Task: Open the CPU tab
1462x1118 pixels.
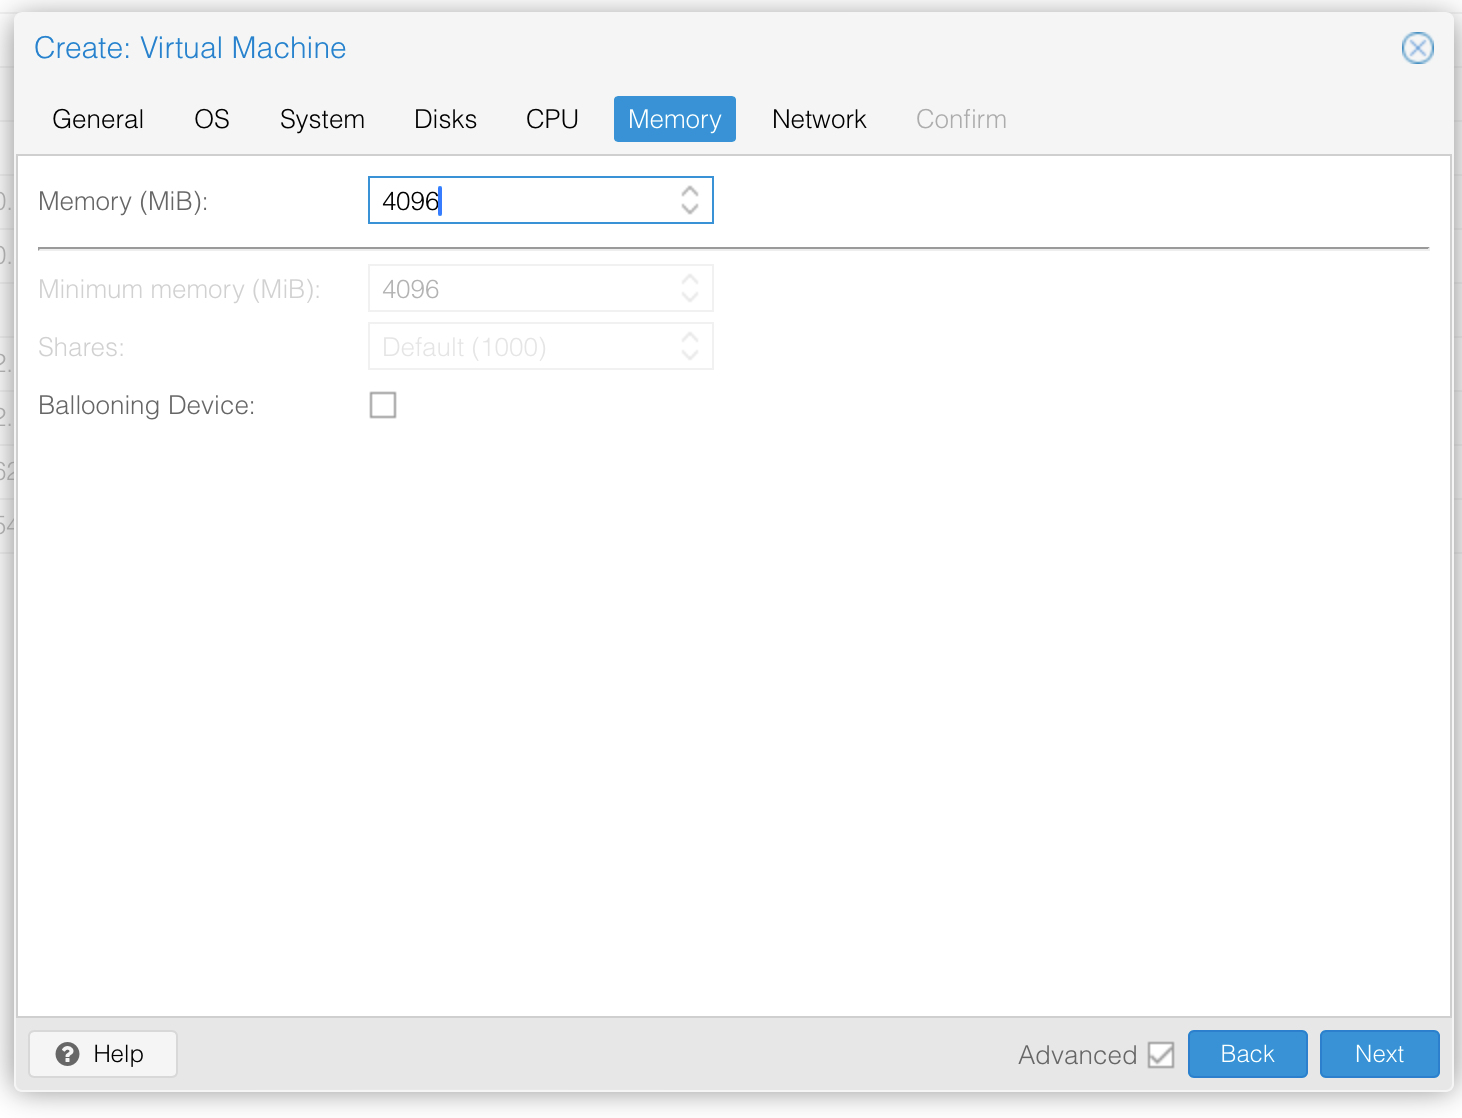Action: click(x=552, y=119)
